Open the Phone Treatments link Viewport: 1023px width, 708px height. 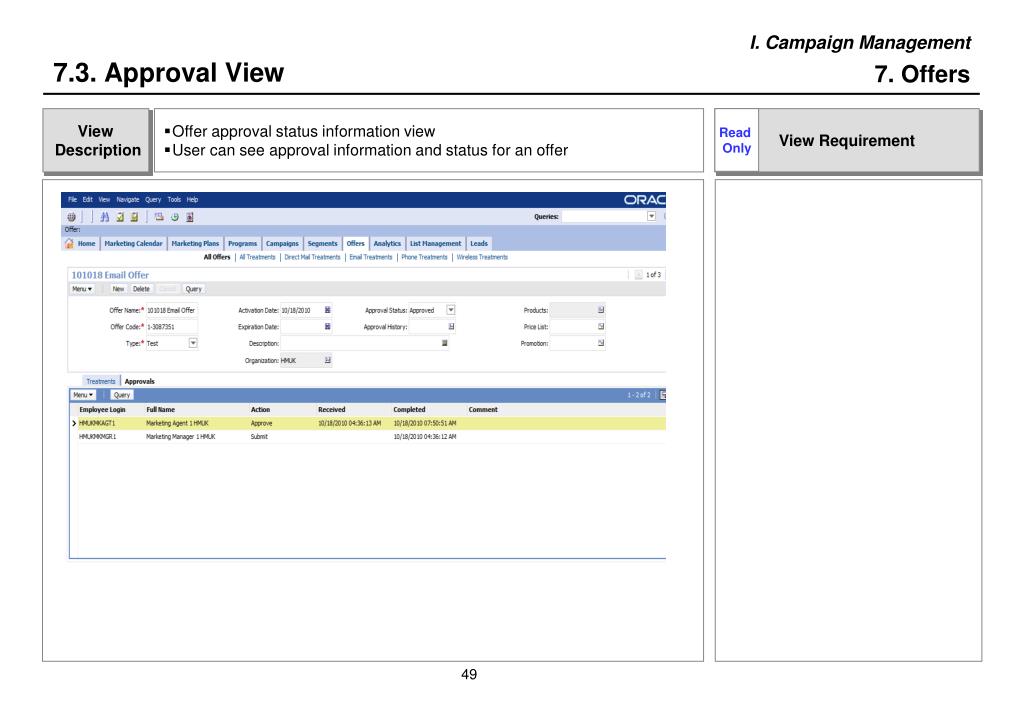click(x=425, y=257)
